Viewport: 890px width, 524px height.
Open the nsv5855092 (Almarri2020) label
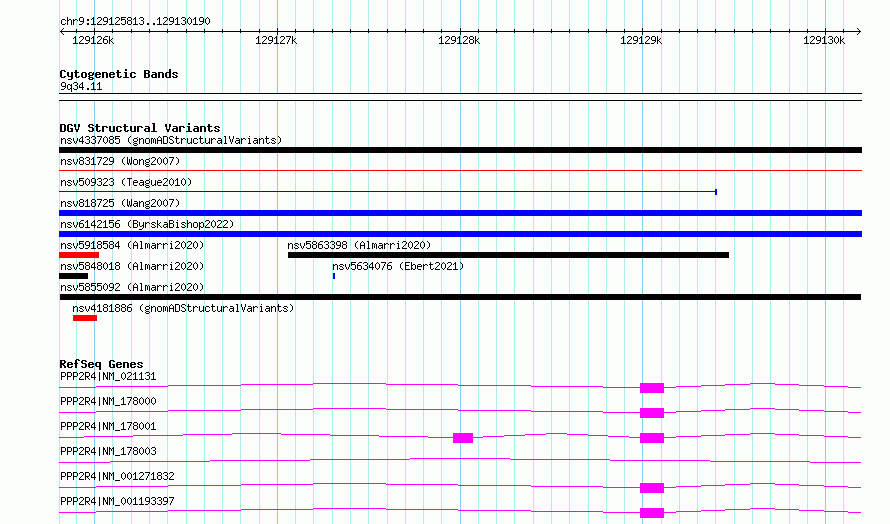[x=132, y=287]
